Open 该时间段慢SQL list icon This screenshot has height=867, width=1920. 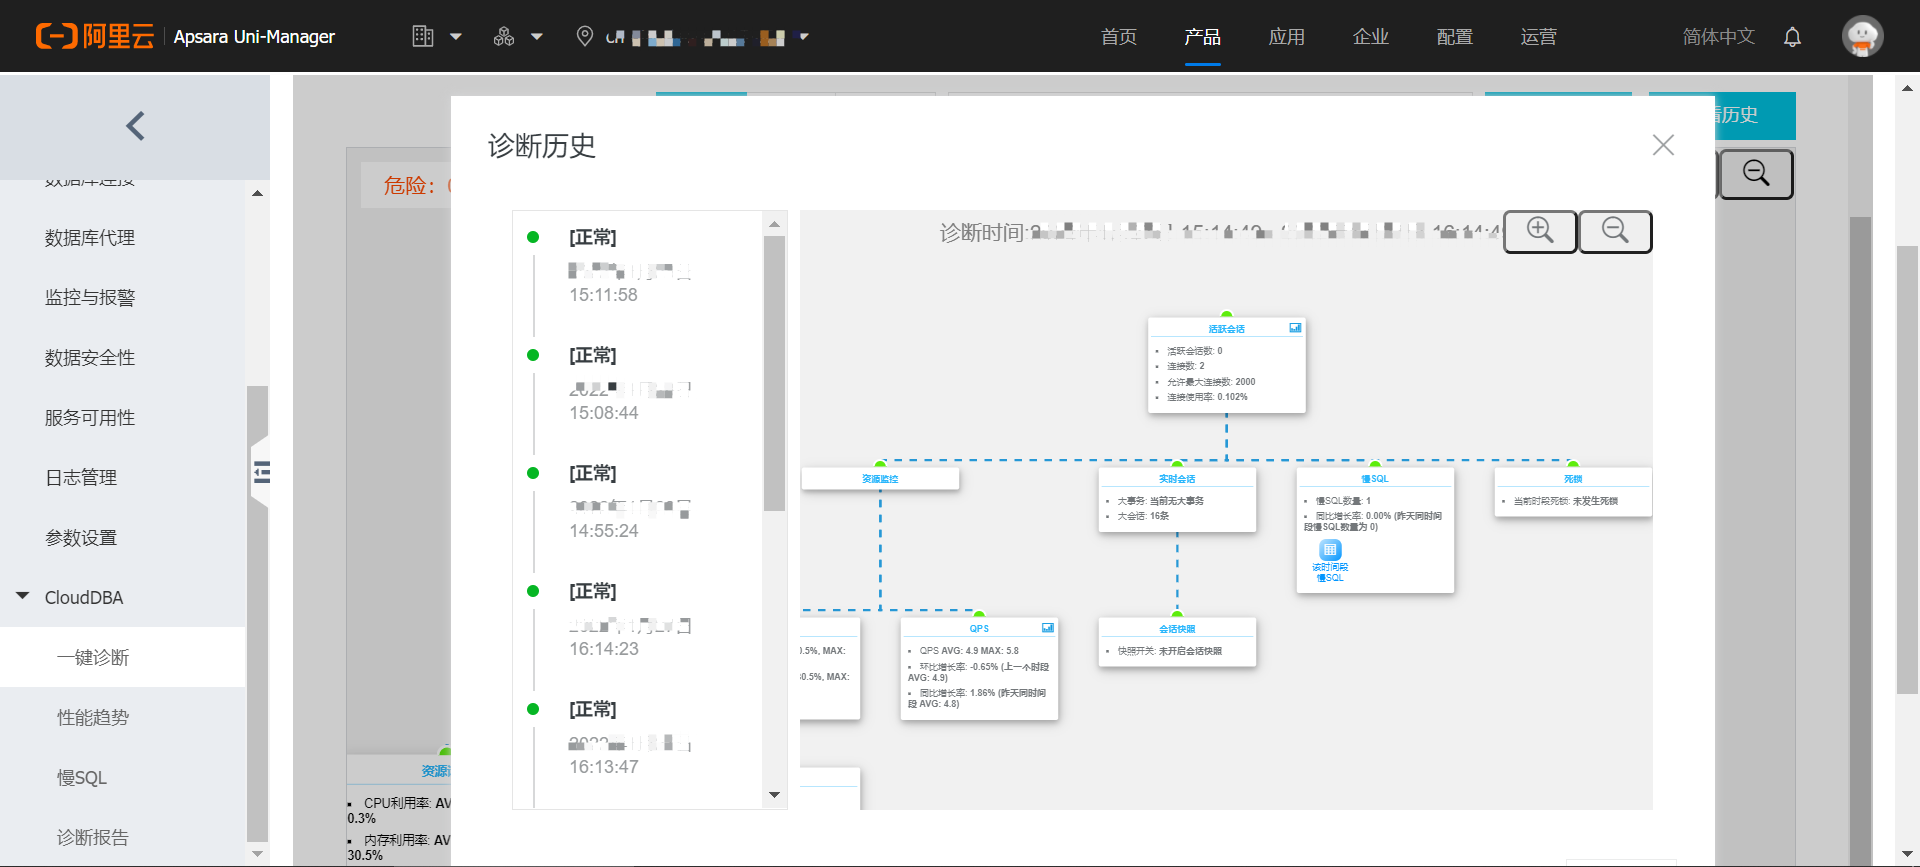1330,549
